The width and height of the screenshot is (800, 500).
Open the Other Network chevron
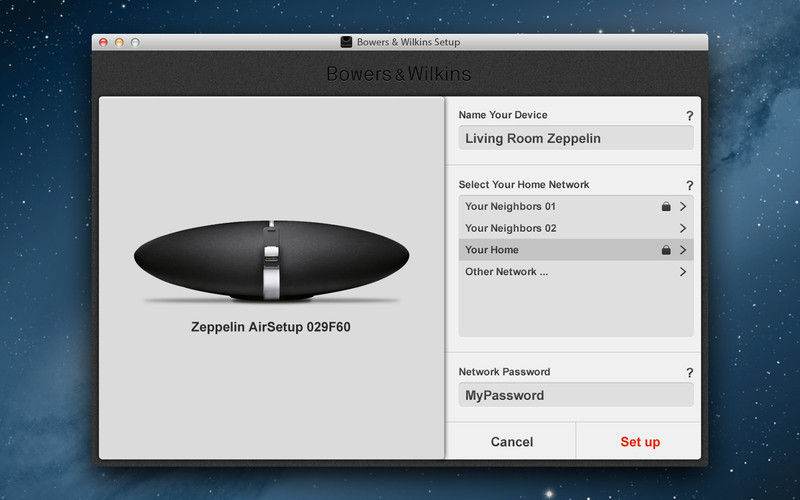683,272
